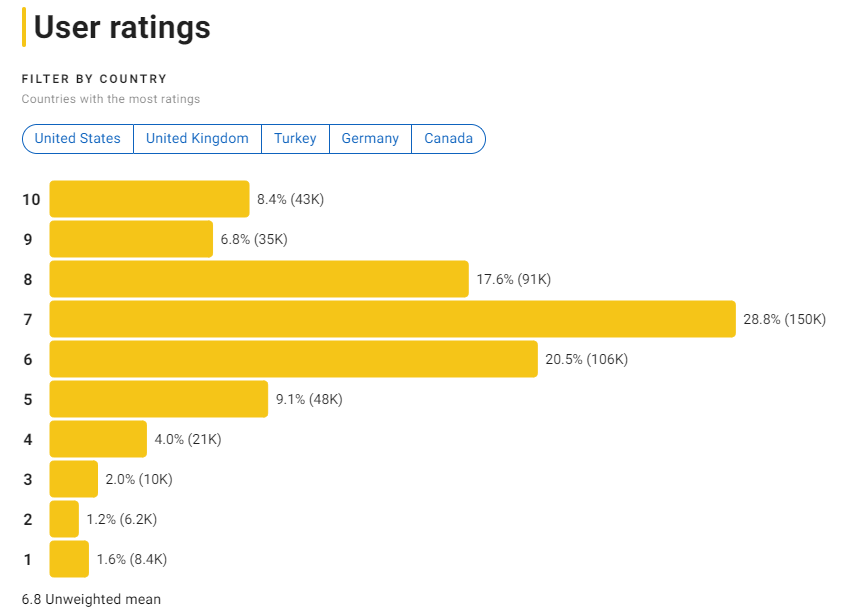
Task: Click the longest bar for rating 7
Action: [x=390, y=319]
